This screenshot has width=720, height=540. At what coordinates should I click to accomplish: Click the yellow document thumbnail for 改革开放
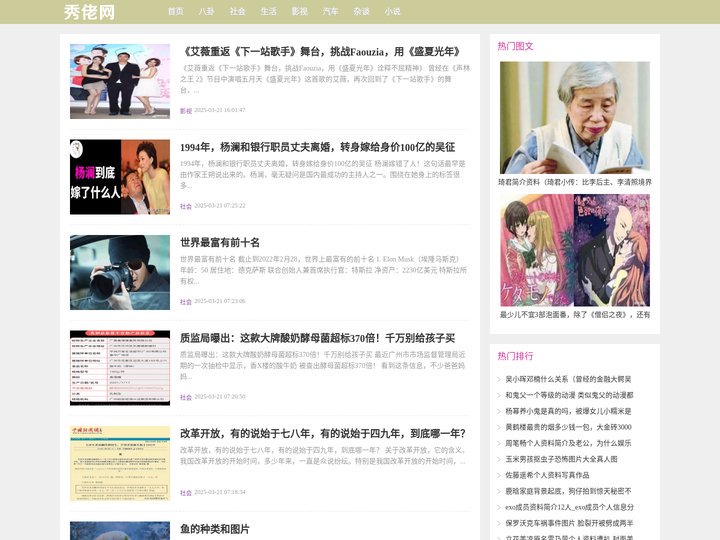point(120,463)
